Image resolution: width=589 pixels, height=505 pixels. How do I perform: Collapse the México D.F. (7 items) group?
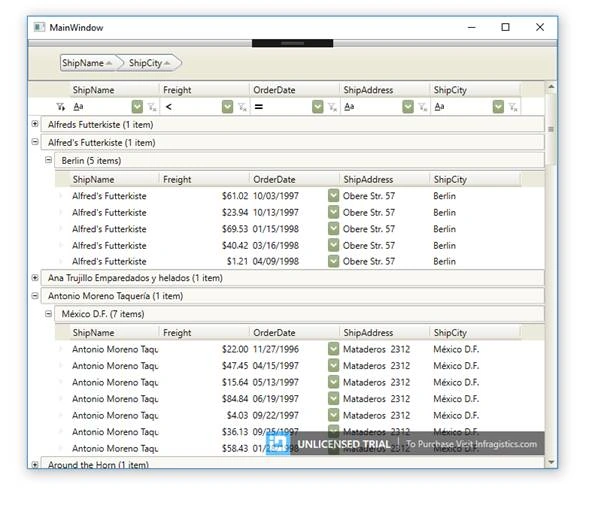pyautogui.click(x=48, y=313)
